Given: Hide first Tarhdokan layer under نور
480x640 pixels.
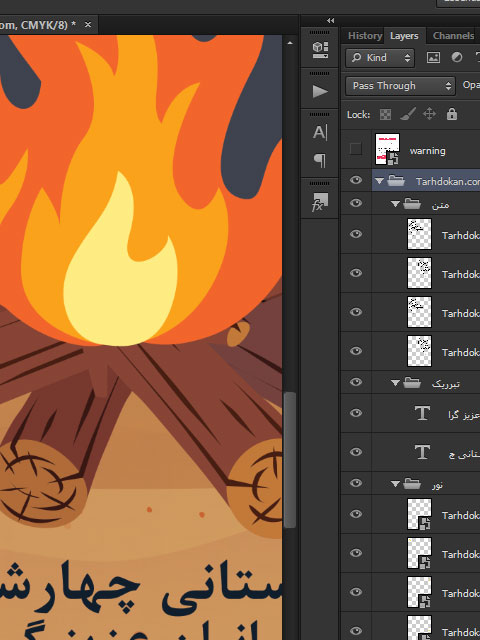Looking at the screenshot, I should coord(356,514).
